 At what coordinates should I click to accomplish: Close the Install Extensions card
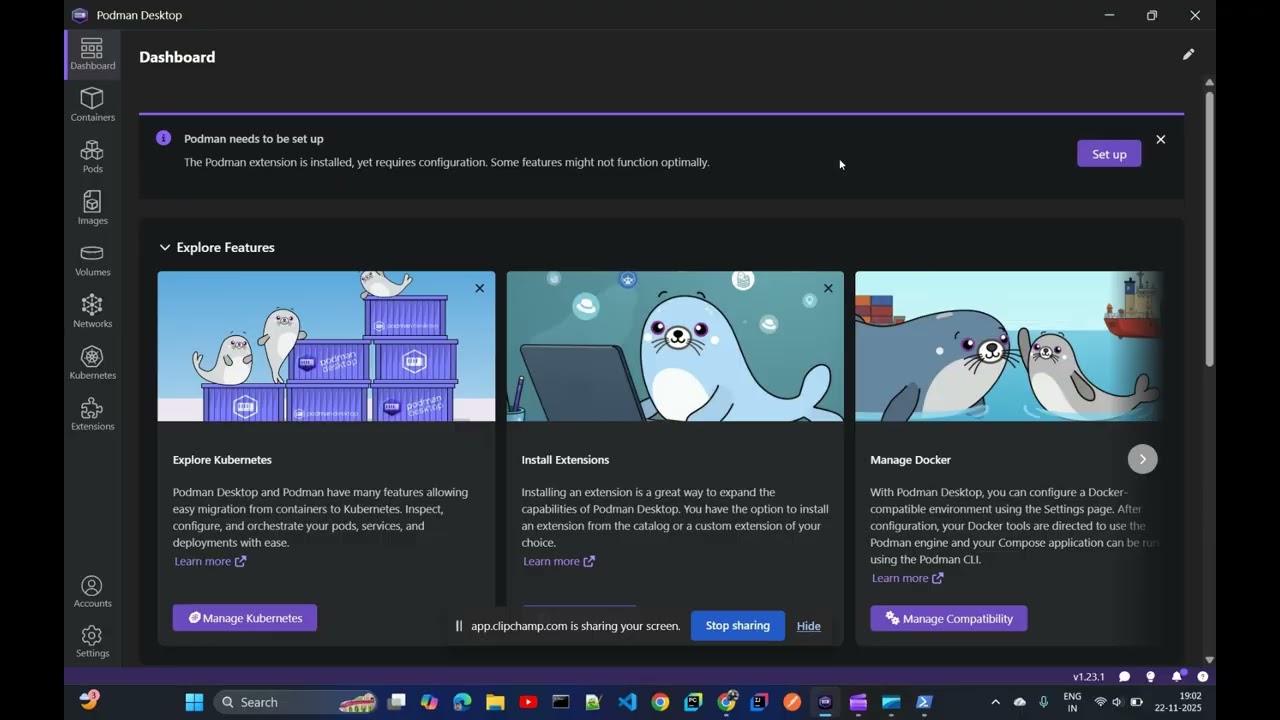[x=828, y=288]
